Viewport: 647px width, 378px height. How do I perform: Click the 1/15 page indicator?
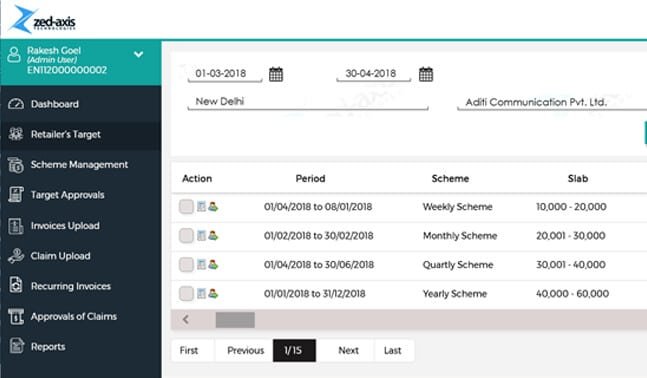tap(294, 350)
